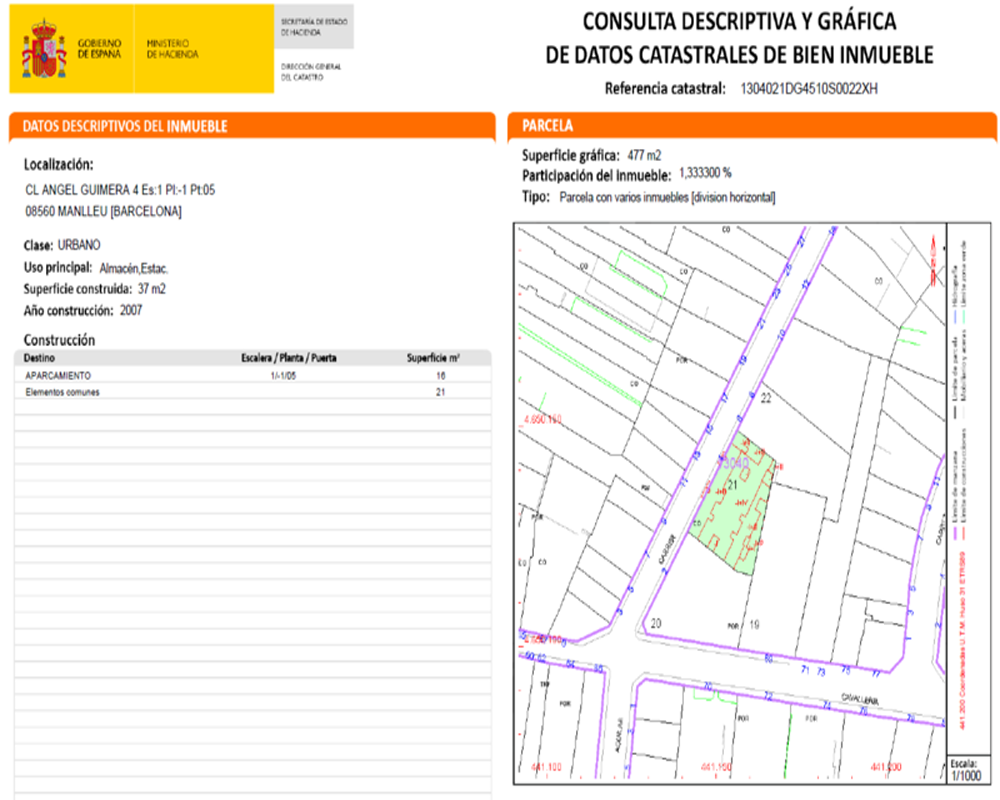Click the Datos Descriptivos del Inmueble header
Viewport: 1000px width, 800px height.
[252, 126]
